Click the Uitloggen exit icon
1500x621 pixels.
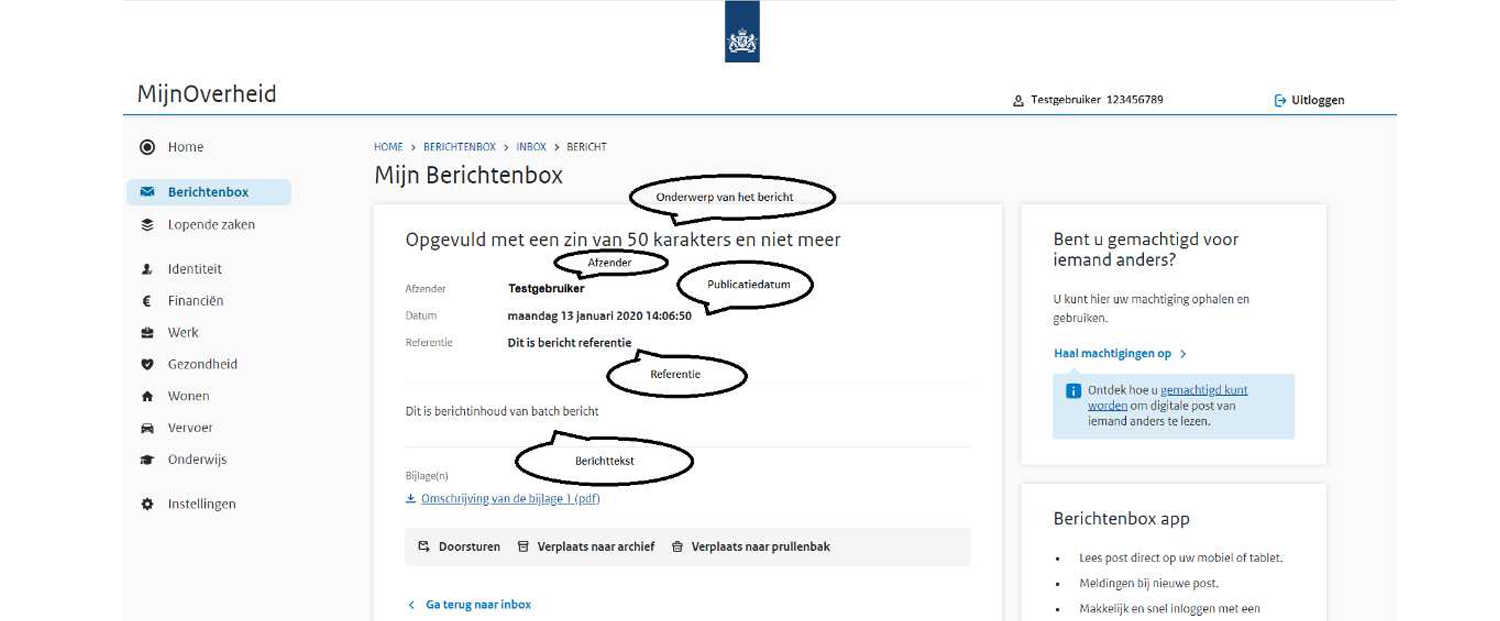[1280, 101]
